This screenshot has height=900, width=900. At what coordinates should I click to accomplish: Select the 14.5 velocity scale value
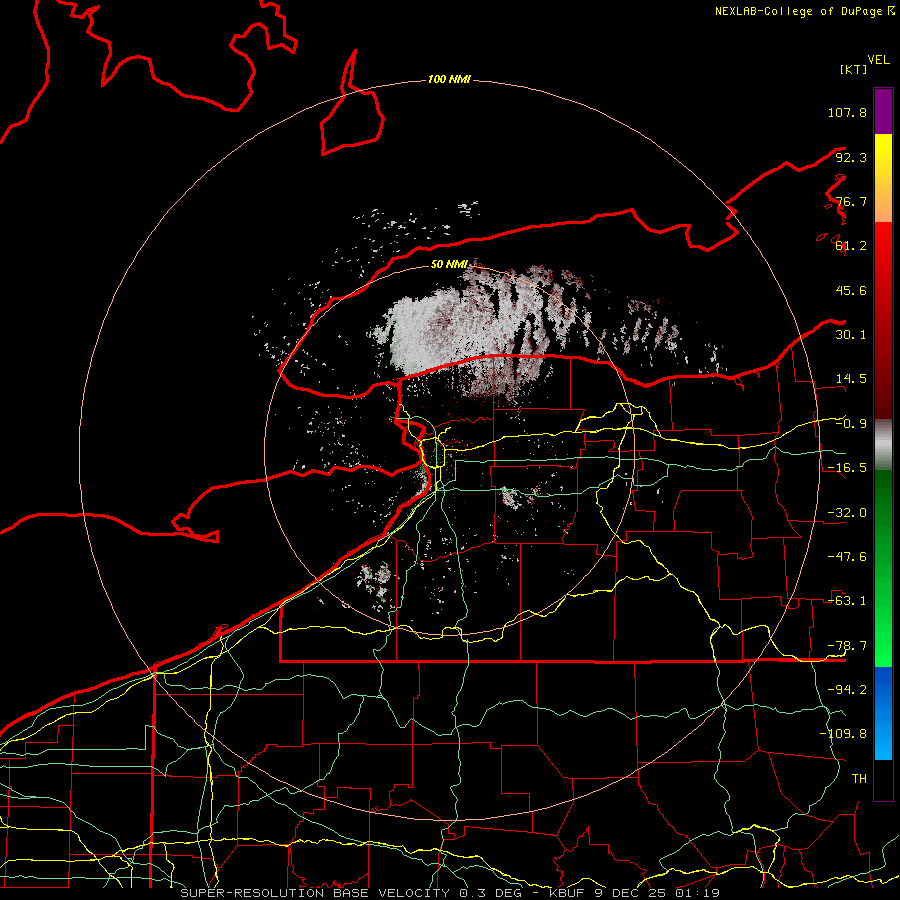click(x=851, y=379)
